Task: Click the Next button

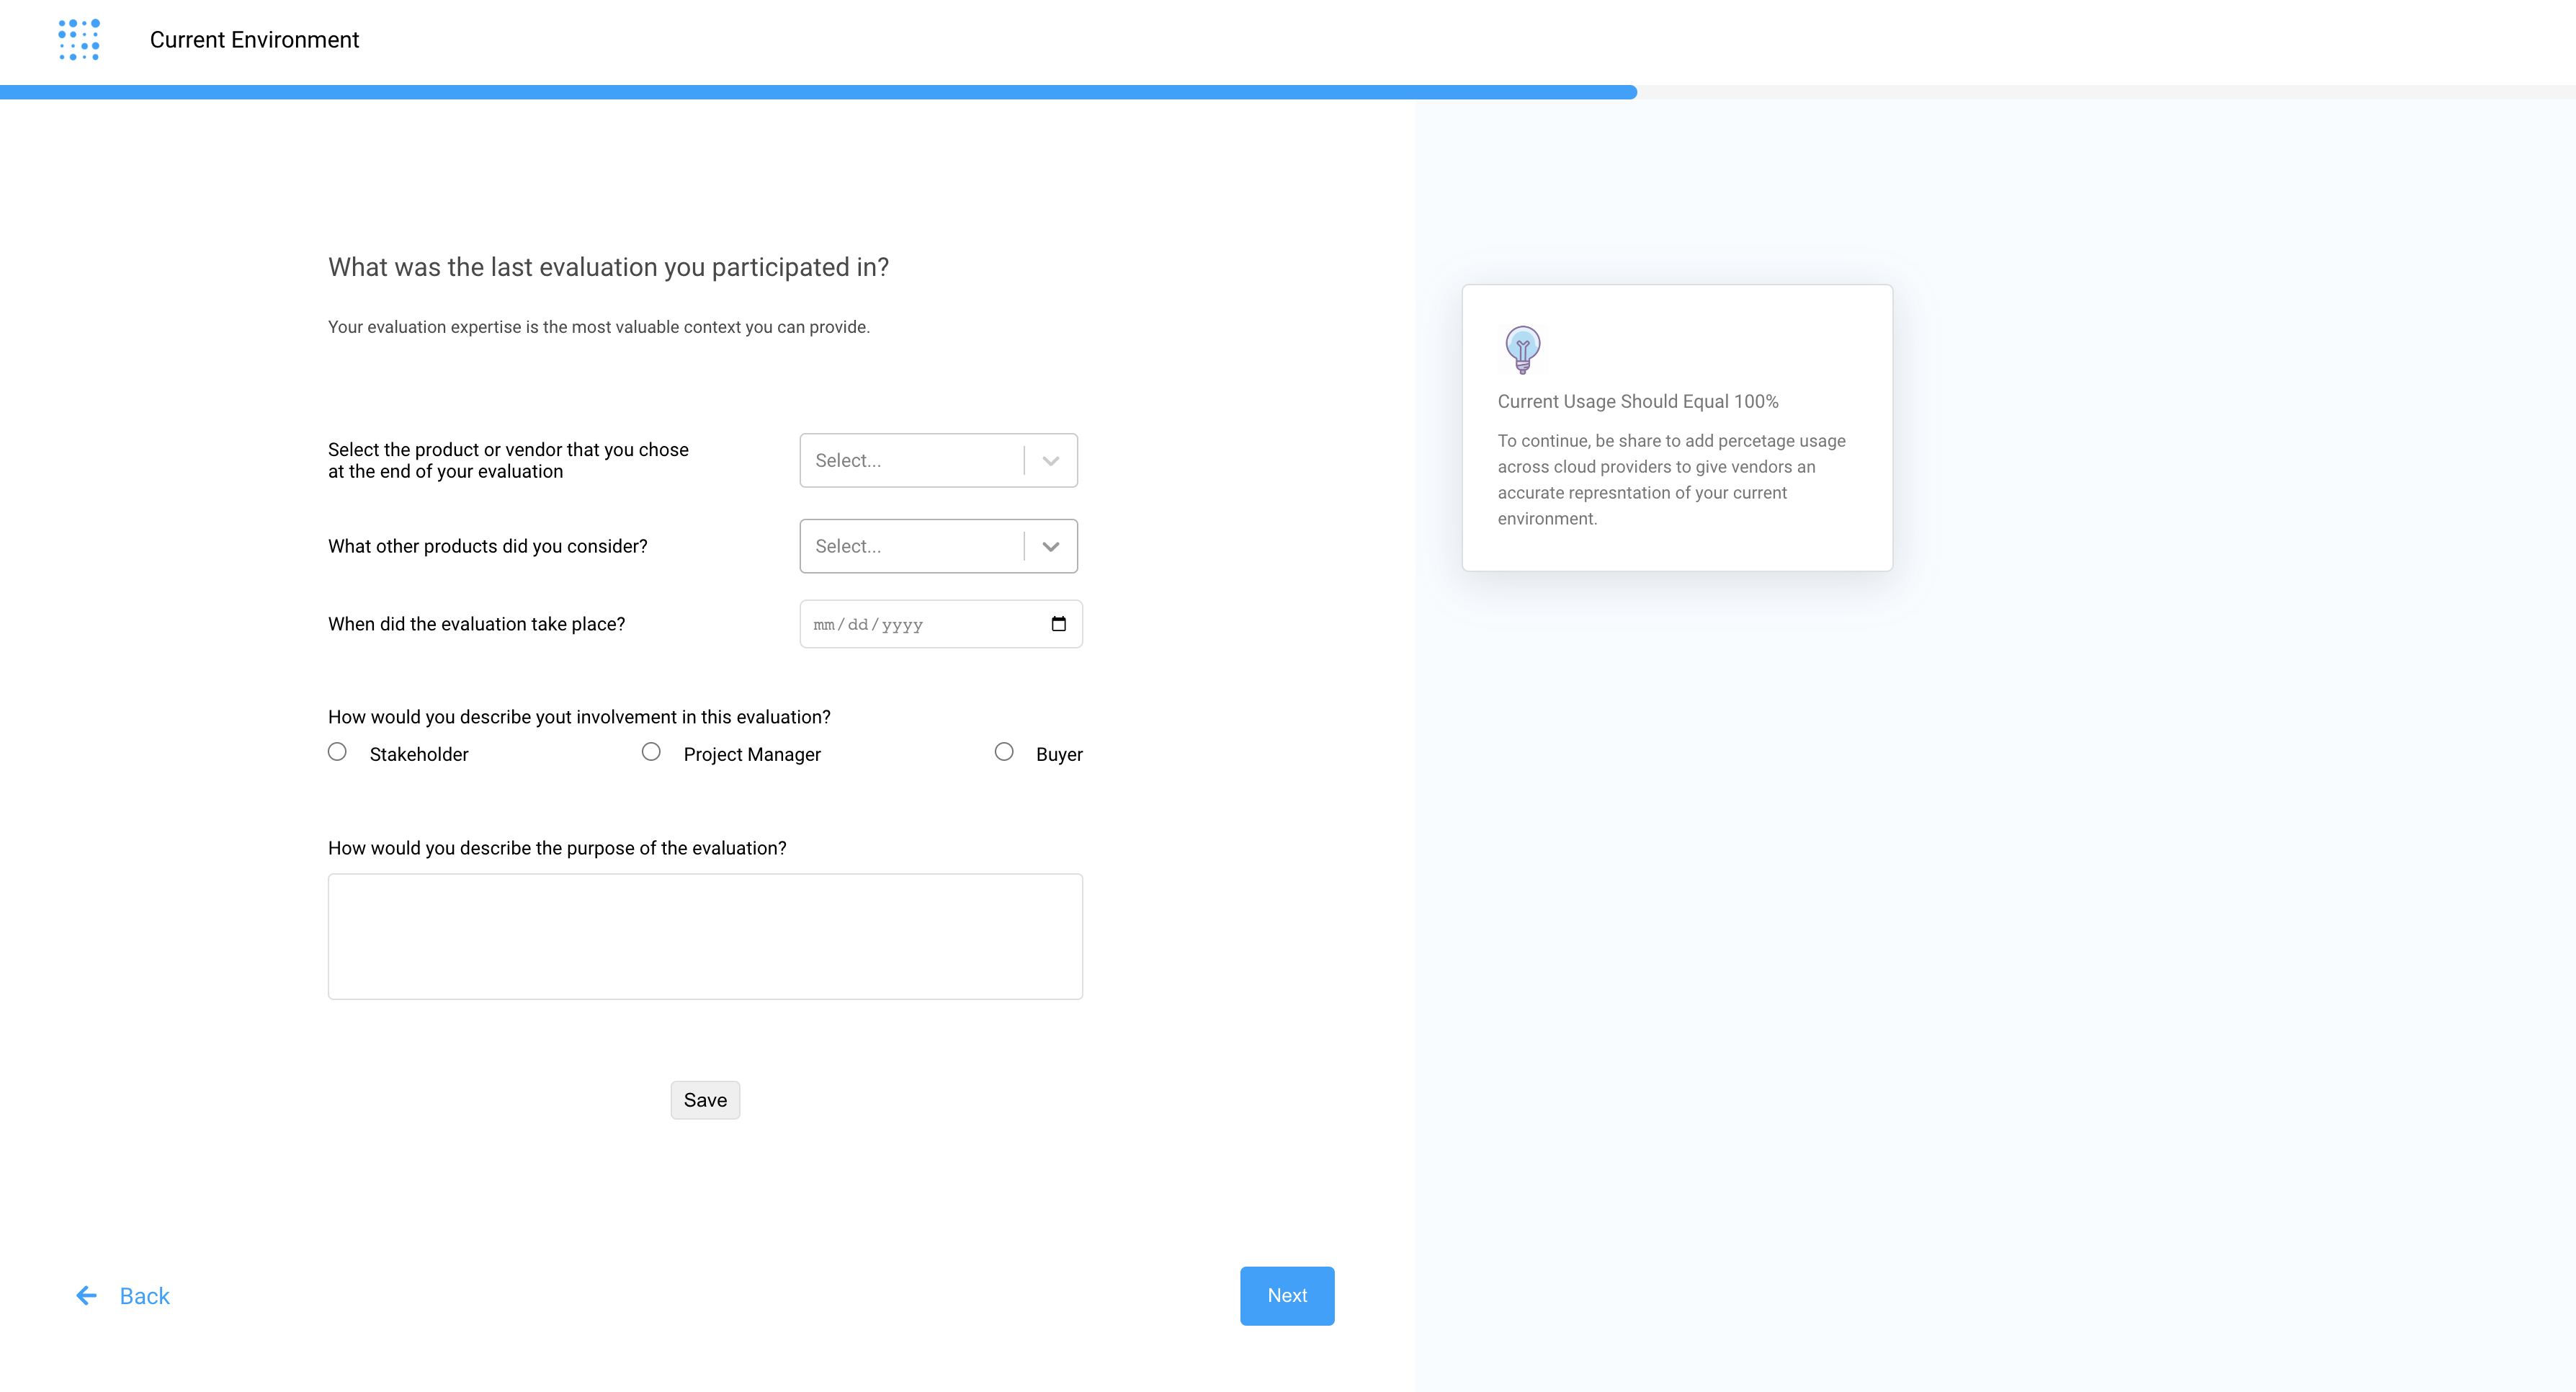Action: coord(1287,1296)
